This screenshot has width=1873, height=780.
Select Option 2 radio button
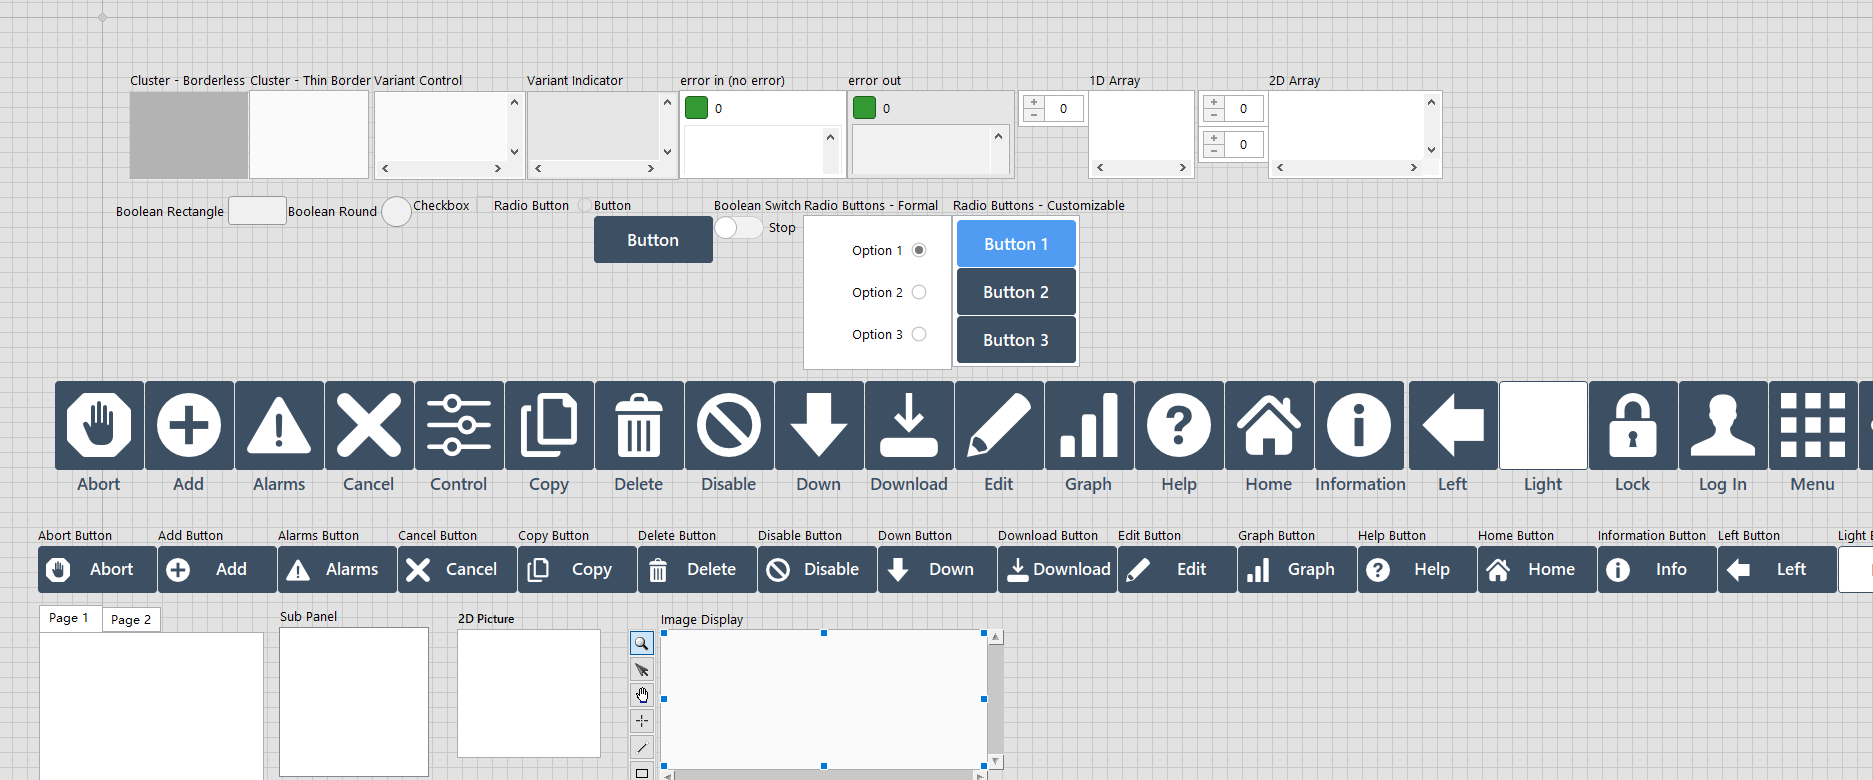[x=919, y=292]
